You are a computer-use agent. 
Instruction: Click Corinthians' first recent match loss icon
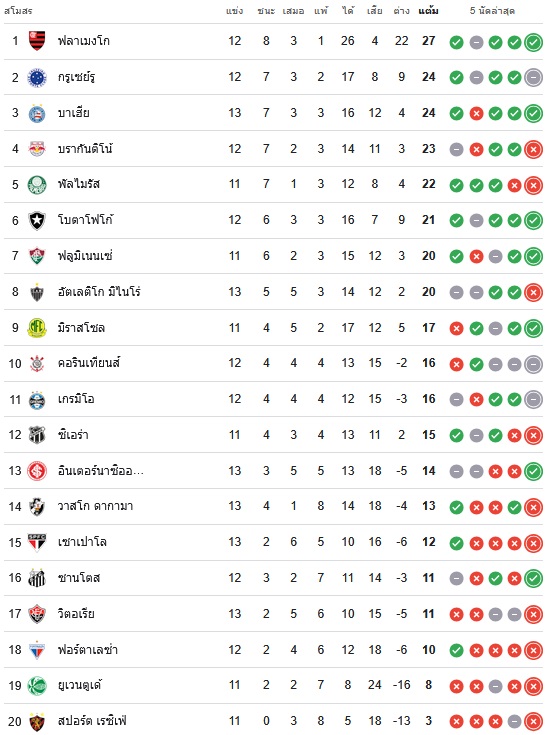tap(456, 365)
